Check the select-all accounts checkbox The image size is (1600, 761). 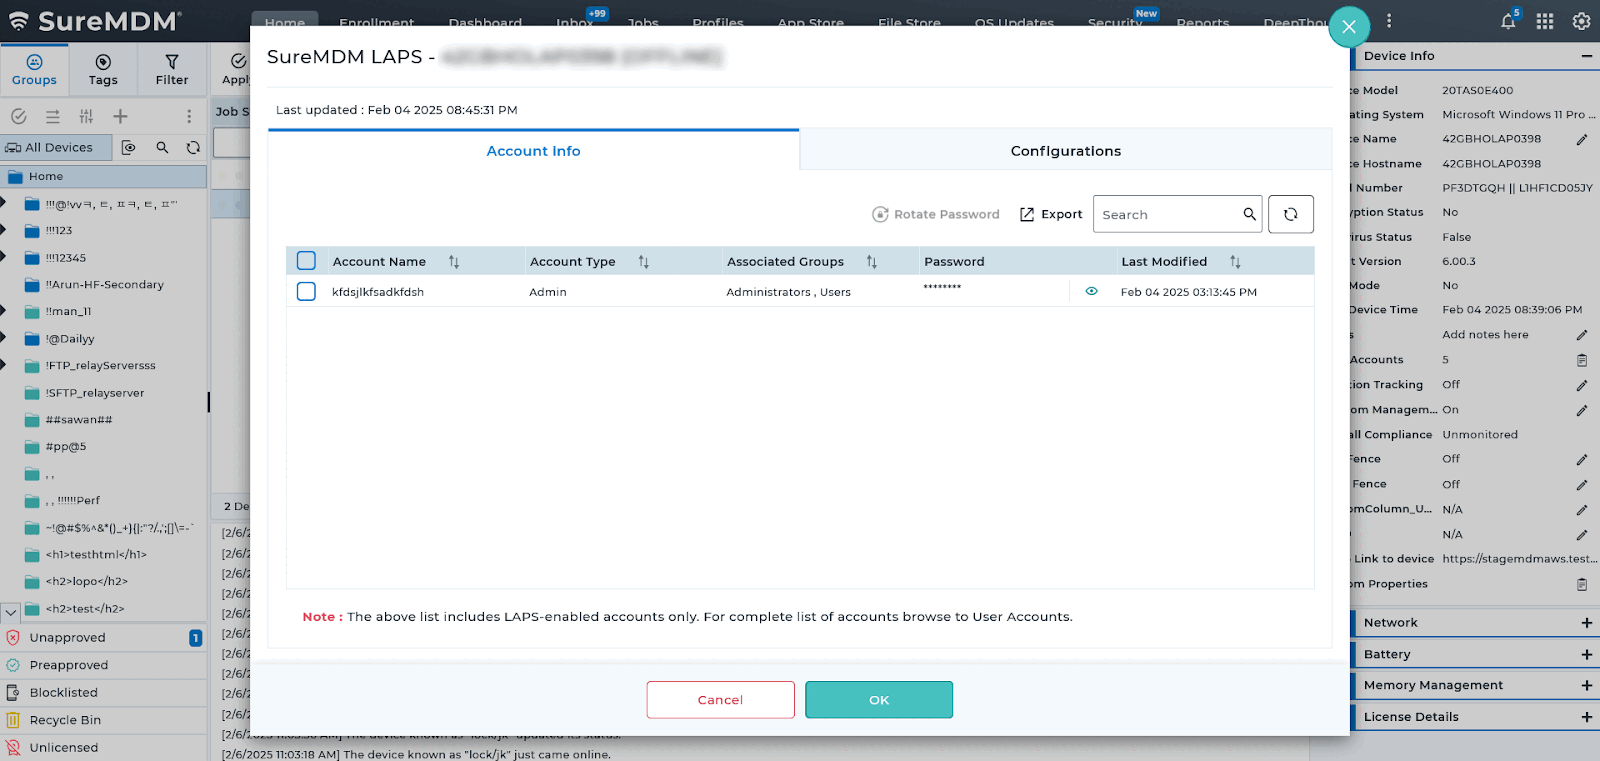pos(306,261)
